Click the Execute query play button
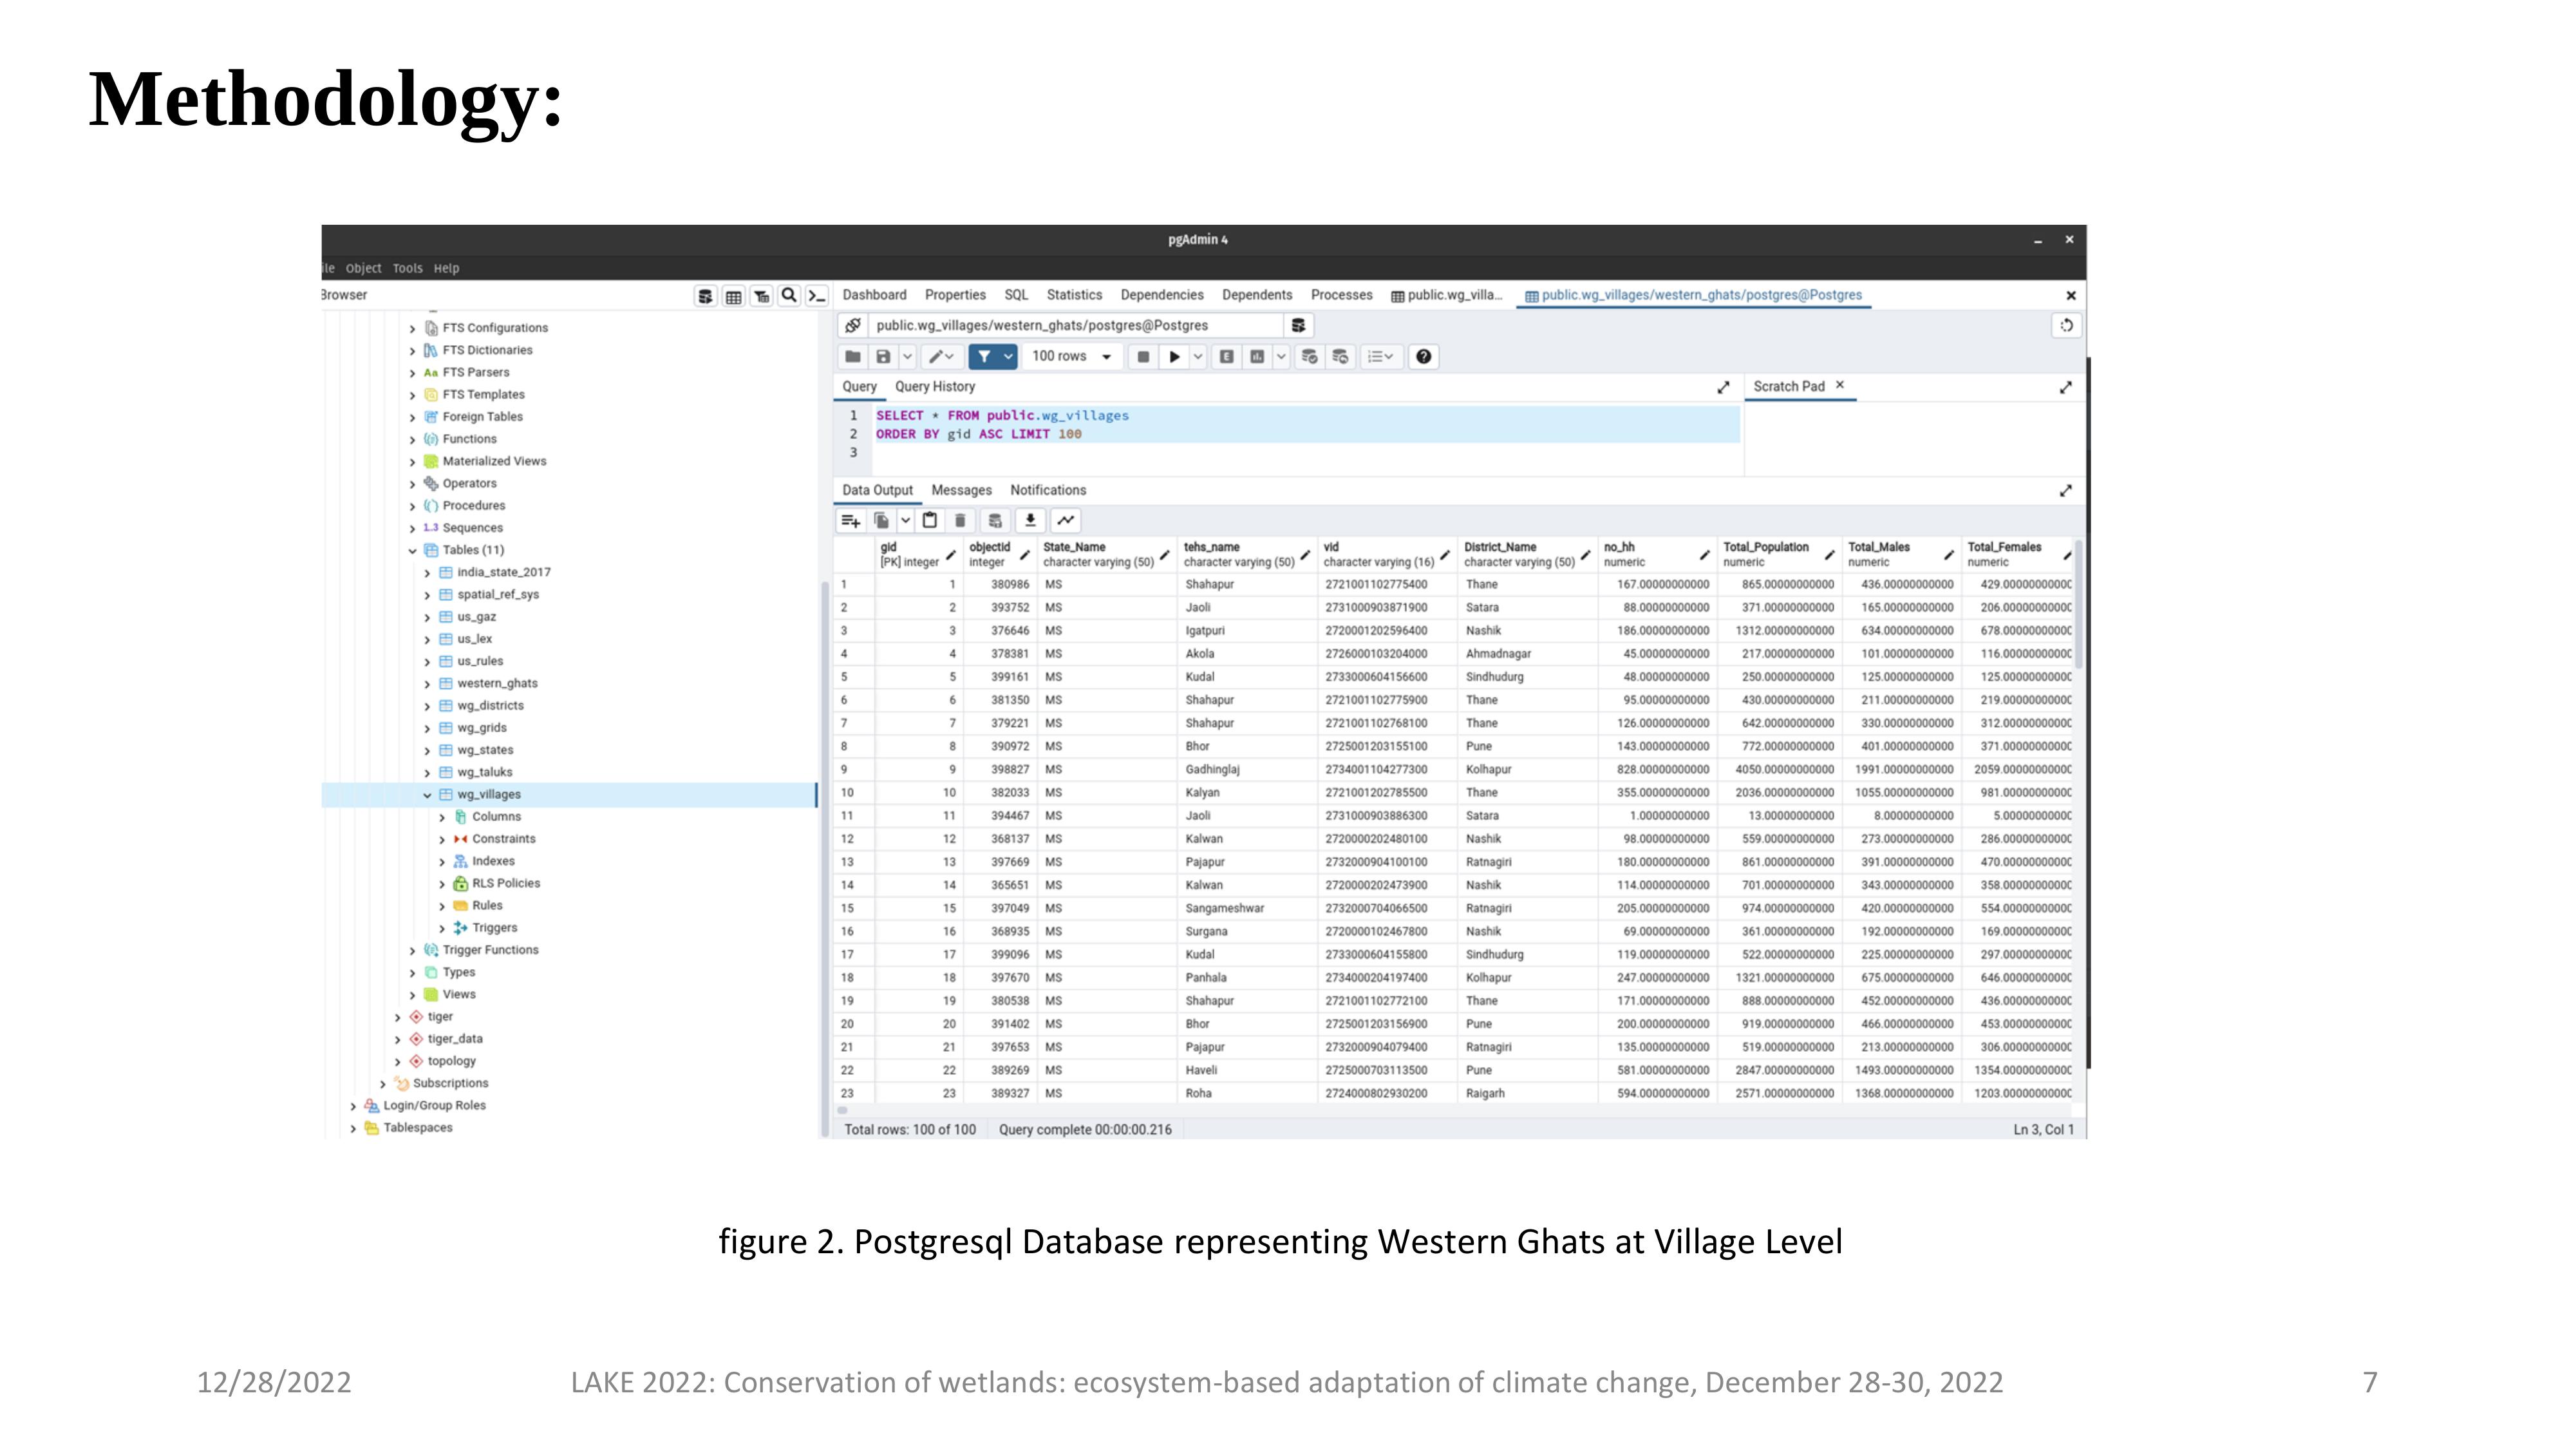 pyautogui.click(x=1175, y=357)
